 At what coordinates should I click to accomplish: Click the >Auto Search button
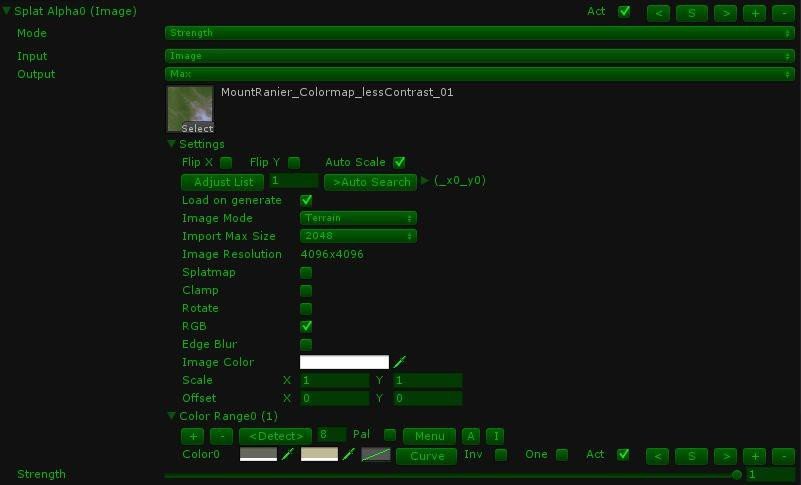pos(370,182)
